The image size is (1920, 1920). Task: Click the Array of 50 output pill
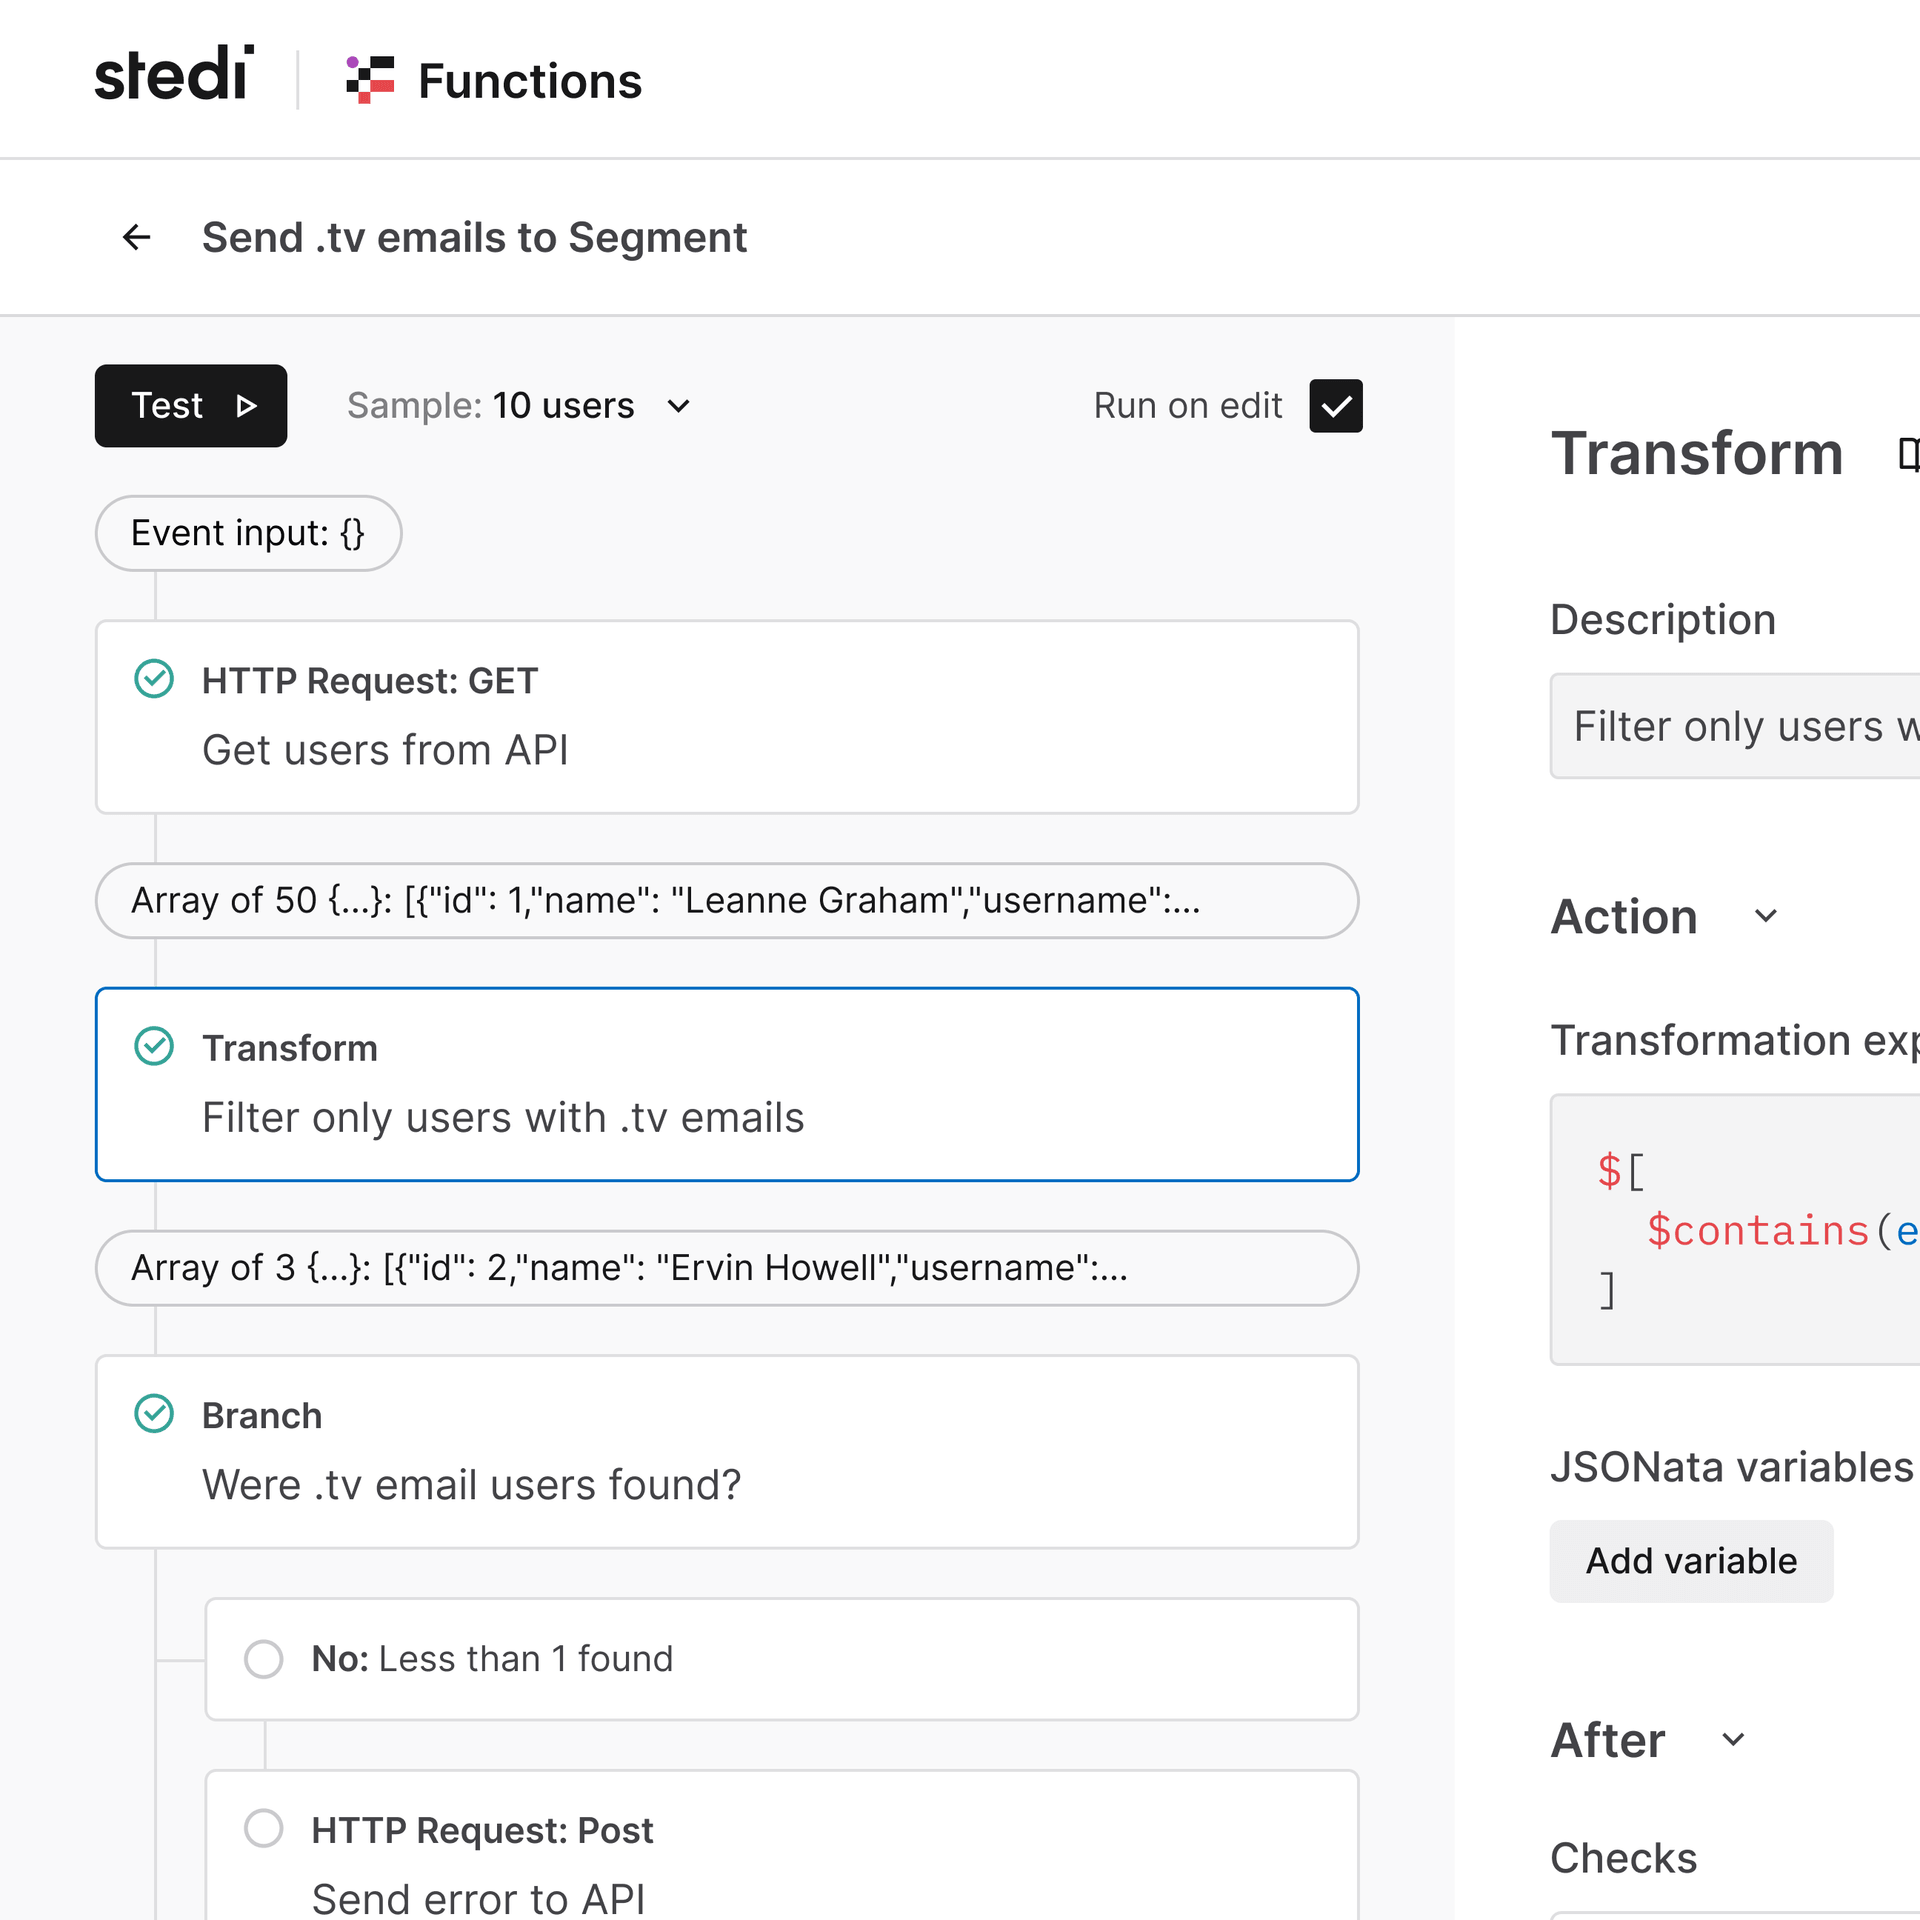tap(727, 901)
